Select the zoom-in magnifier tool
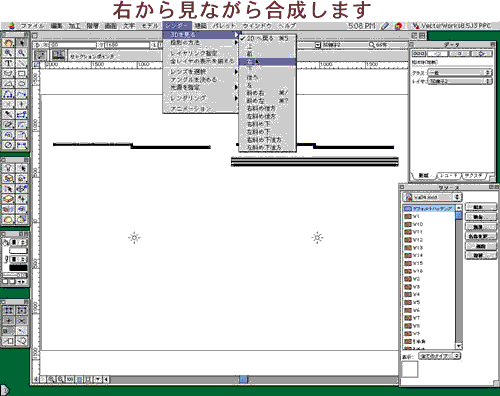Image resolution: width=500 pixels, height=396 pixels. tap(9, 53)
